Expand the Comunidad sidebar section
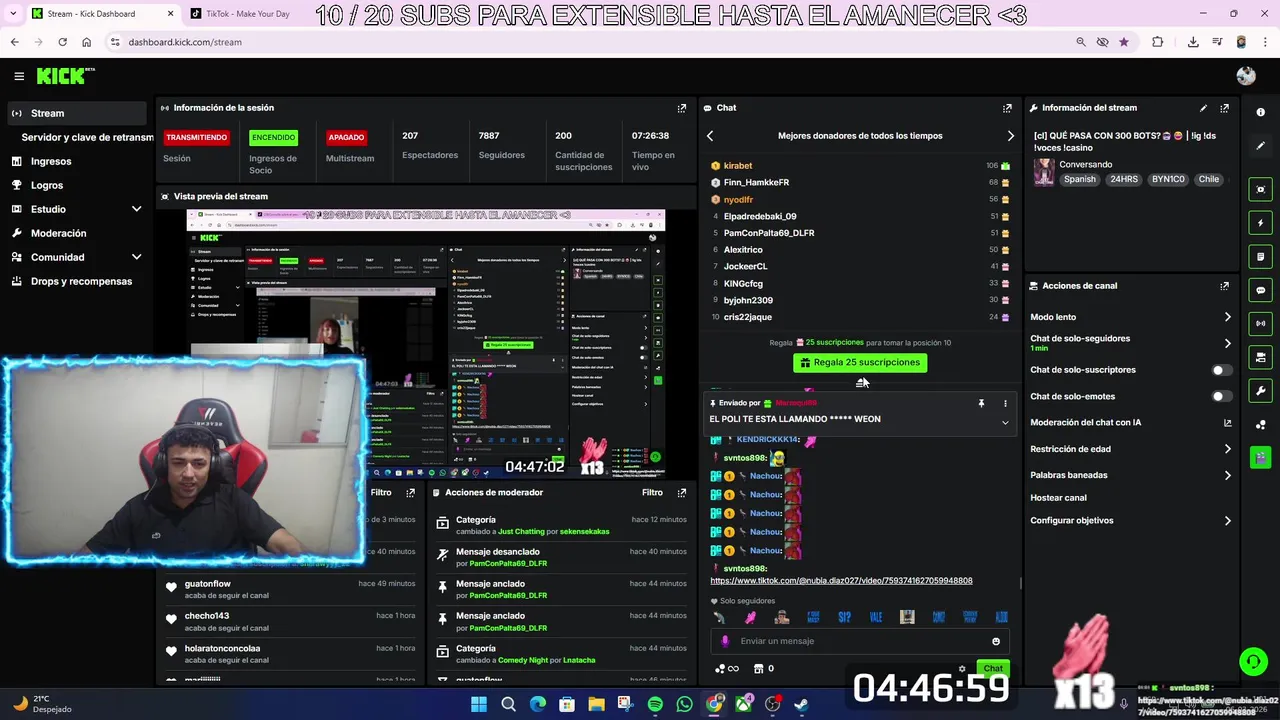The image size is (1280, 720). [x=136, y=257]
